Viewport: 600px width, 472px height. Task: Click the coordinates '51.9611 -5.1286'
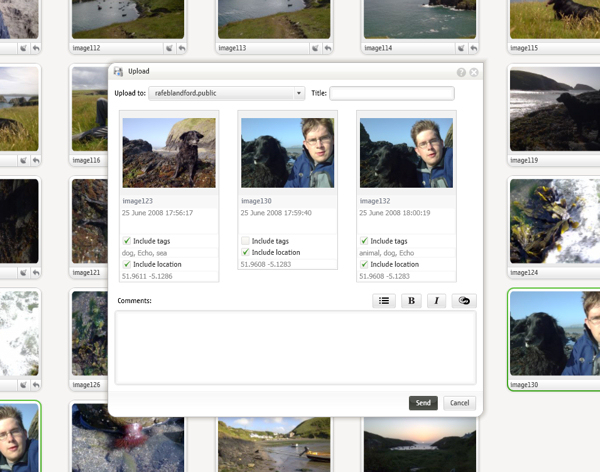[x=147, y=276]
